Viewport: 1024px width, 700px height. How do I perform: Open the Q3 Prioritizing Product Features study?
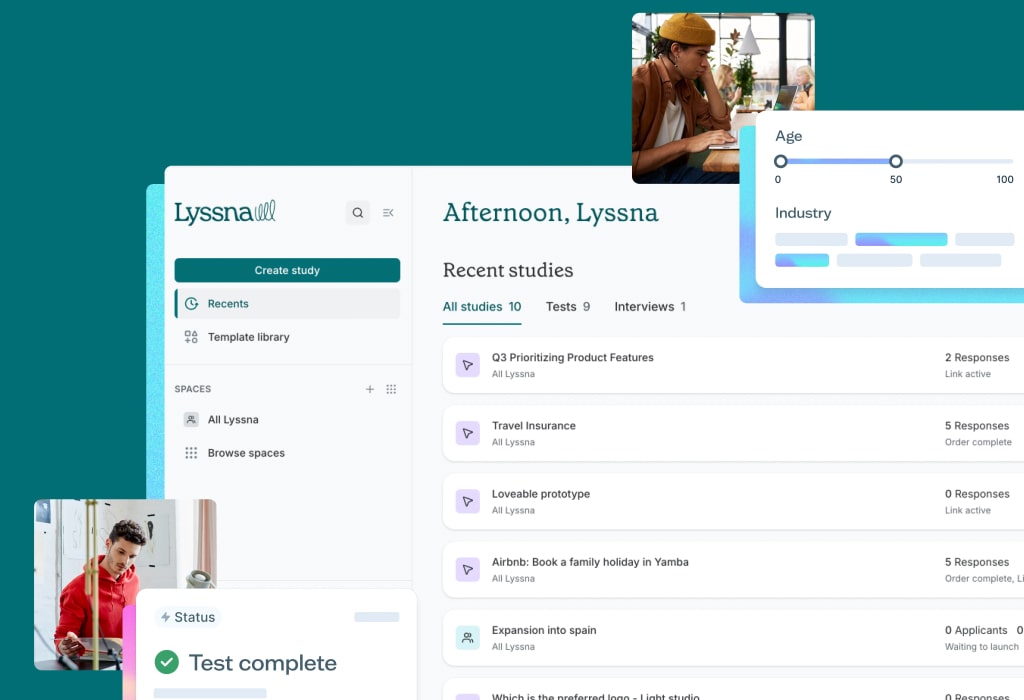(733, 365)
